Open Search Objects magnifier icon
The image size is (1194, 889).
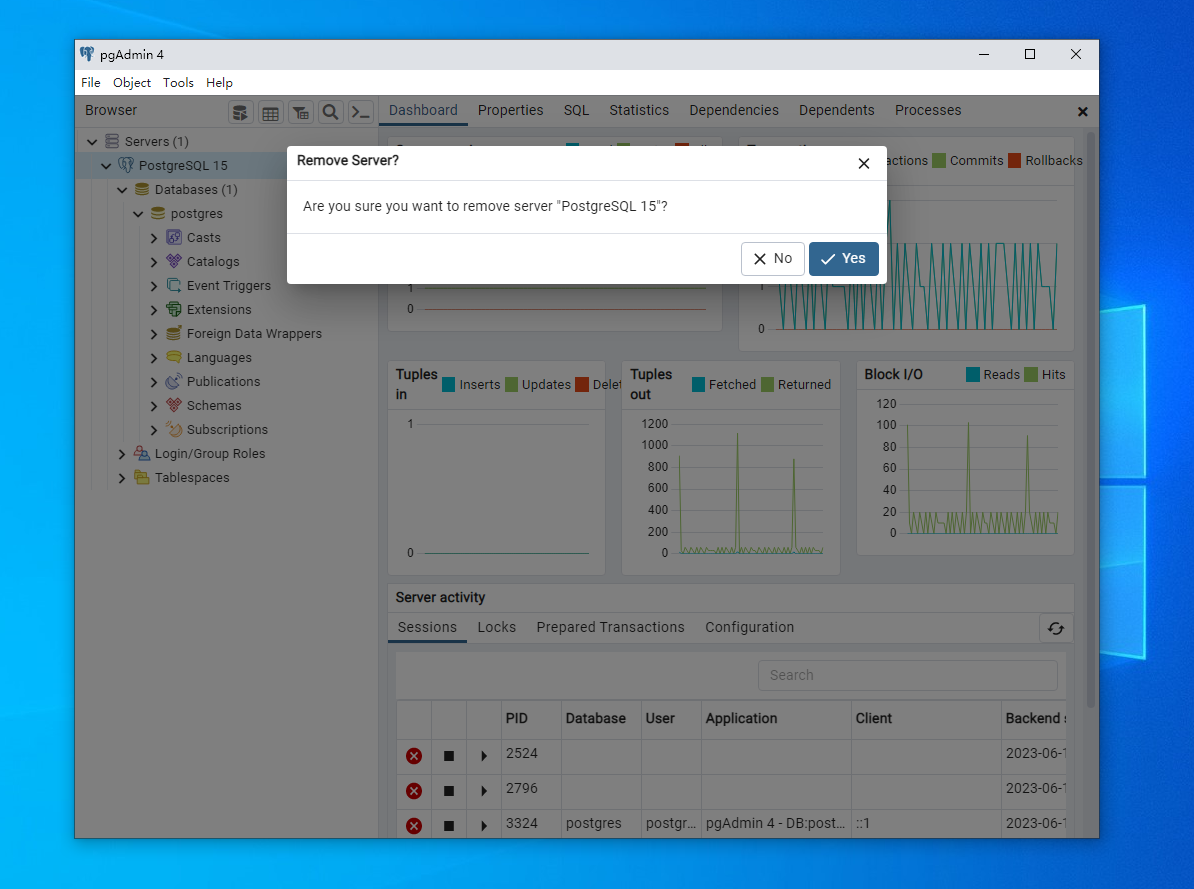pyautogui.click(x=330, y=112)
